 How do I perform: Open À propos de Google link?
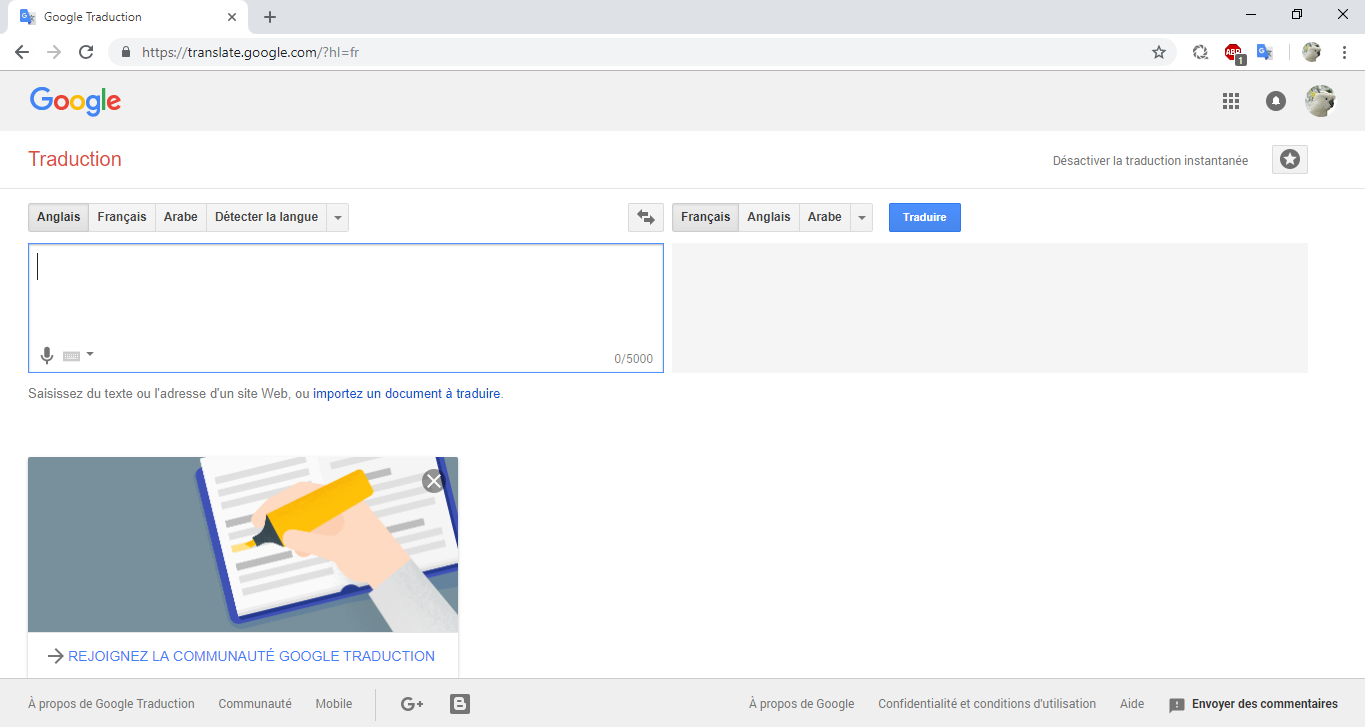(802, 704)
